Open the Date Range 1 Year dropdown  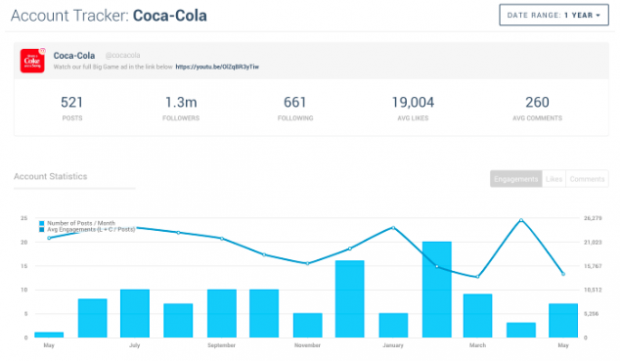pos(554,15)
